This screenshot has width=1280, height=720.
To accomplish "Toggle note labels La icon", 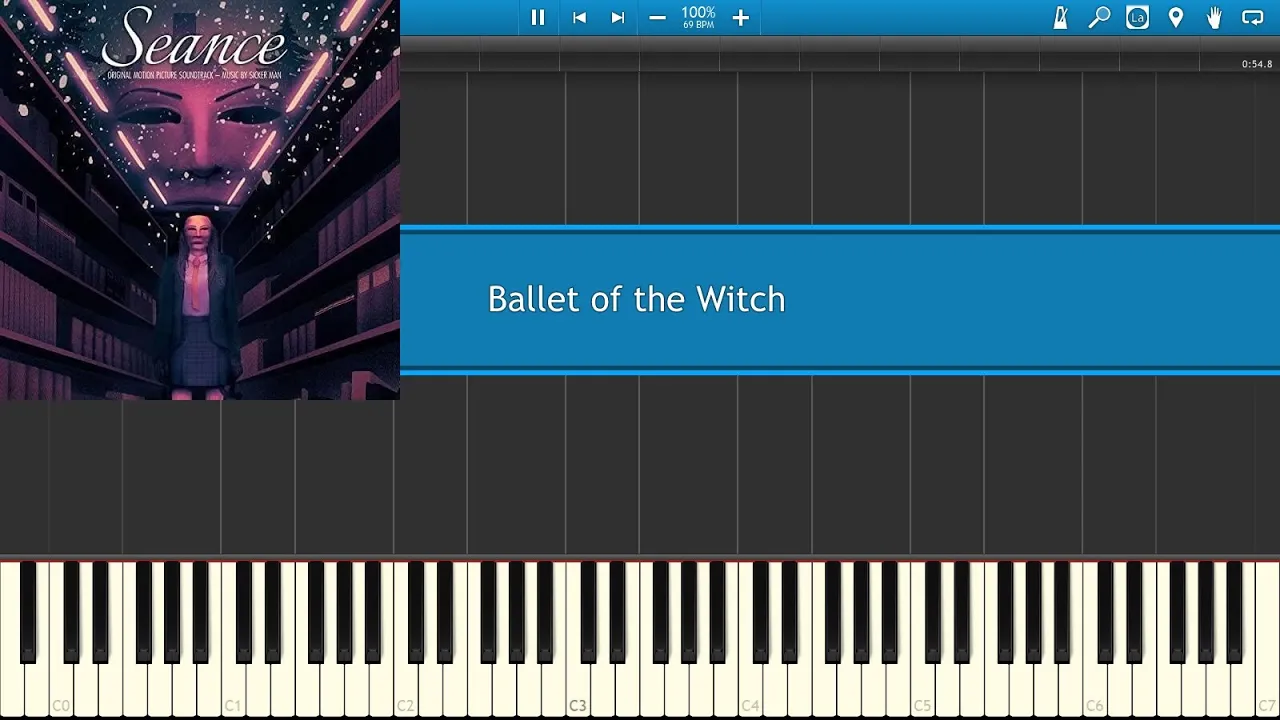I will pos(1137,17).
